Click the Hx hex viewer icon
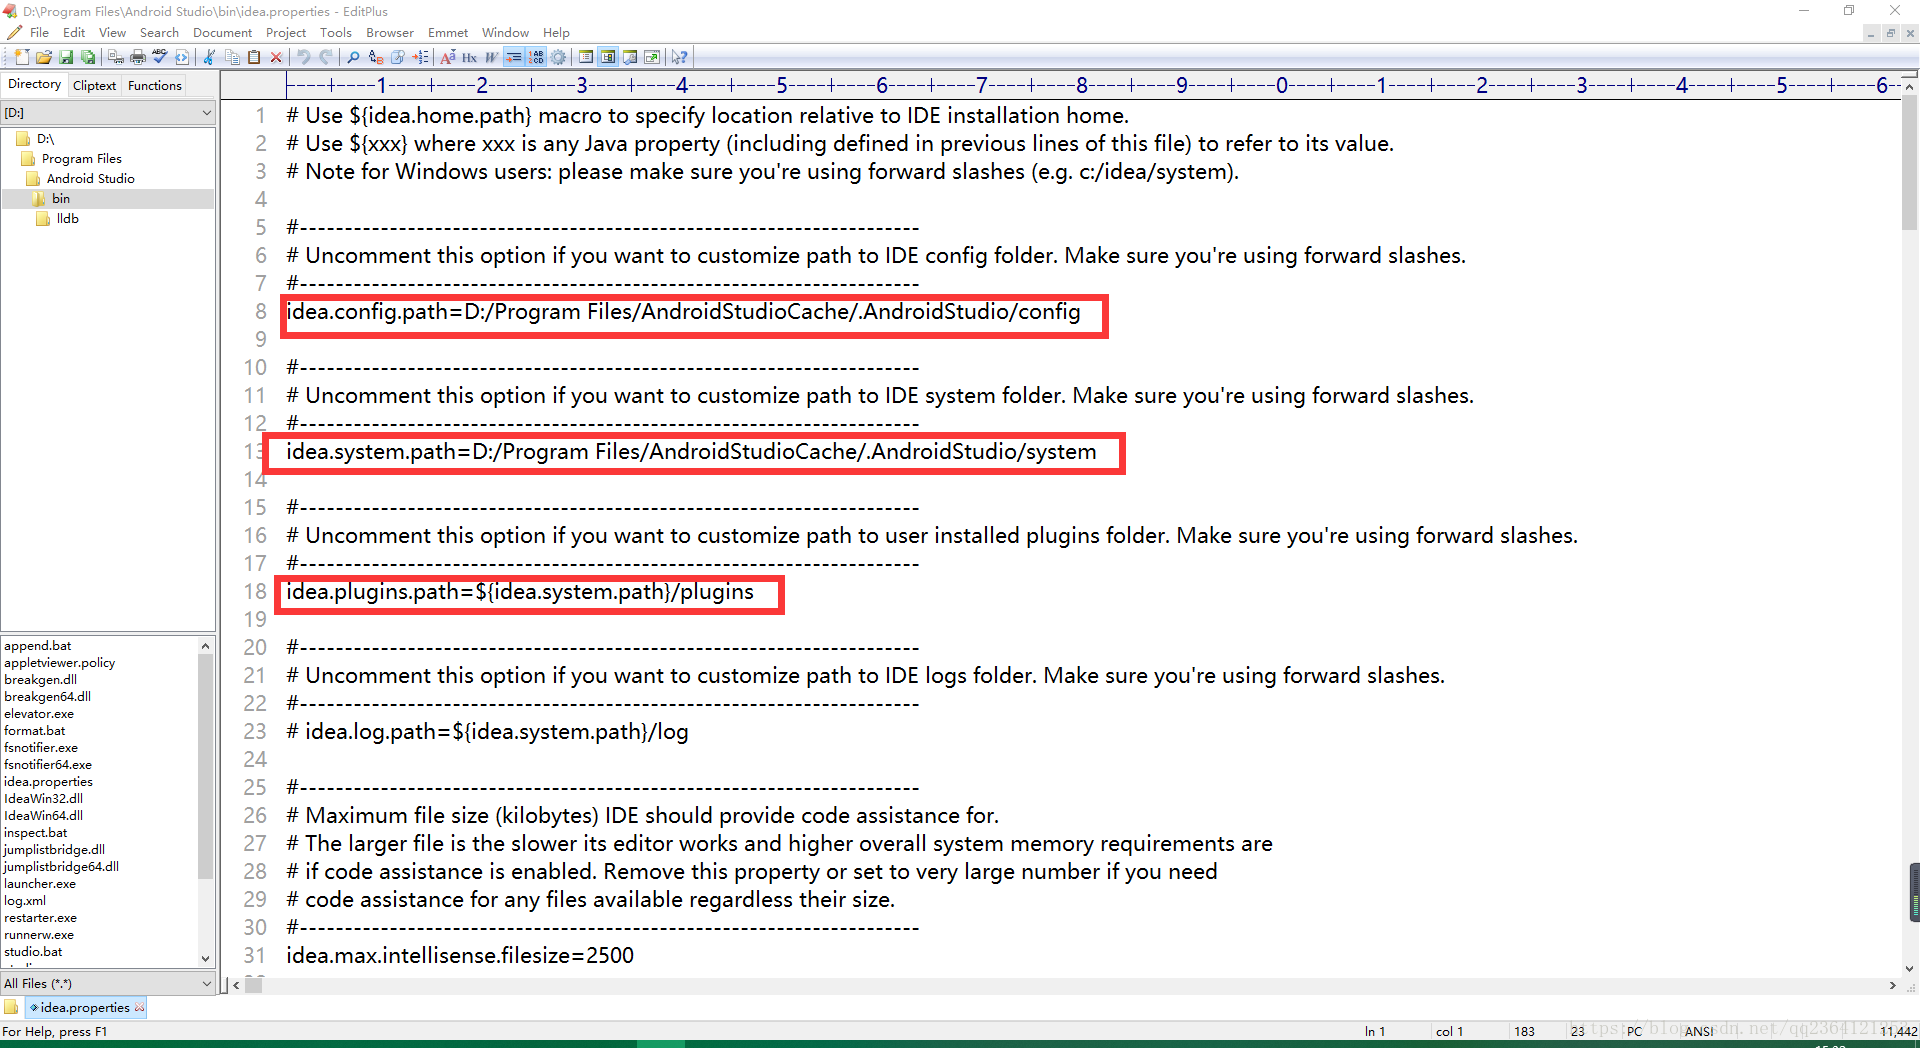The height and width of the screenshot is (1048, 1920). (x=469, y=57)
